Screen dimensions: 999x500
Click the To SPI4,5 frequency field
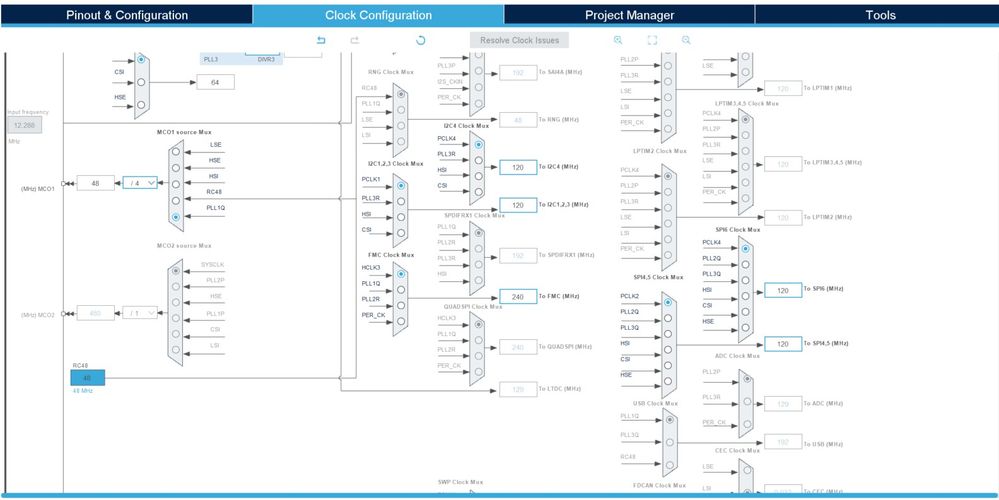click(783, 344)
